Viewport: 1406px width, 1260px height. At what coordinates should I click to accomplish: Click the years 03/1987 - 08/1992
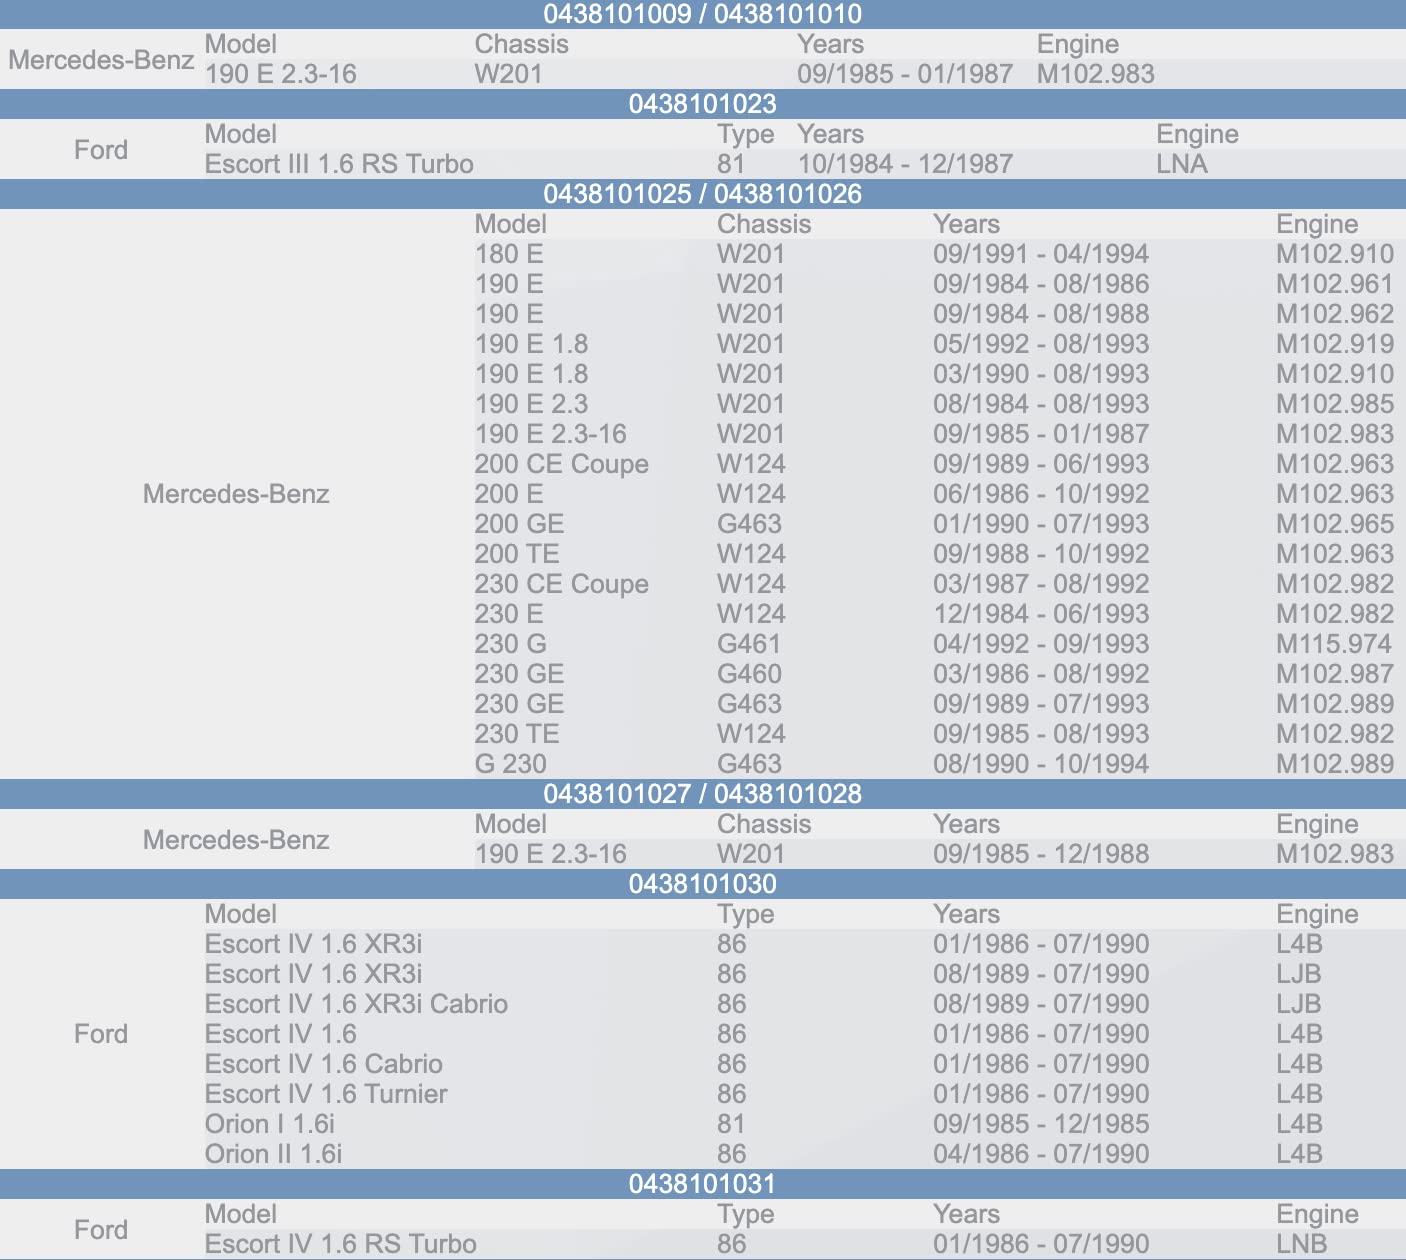pos(1041,584)
